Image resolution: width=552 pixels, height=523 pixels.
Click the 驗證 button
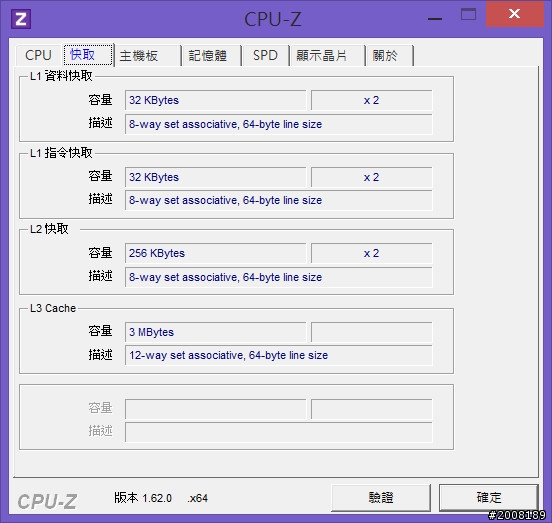click(381, 498)
